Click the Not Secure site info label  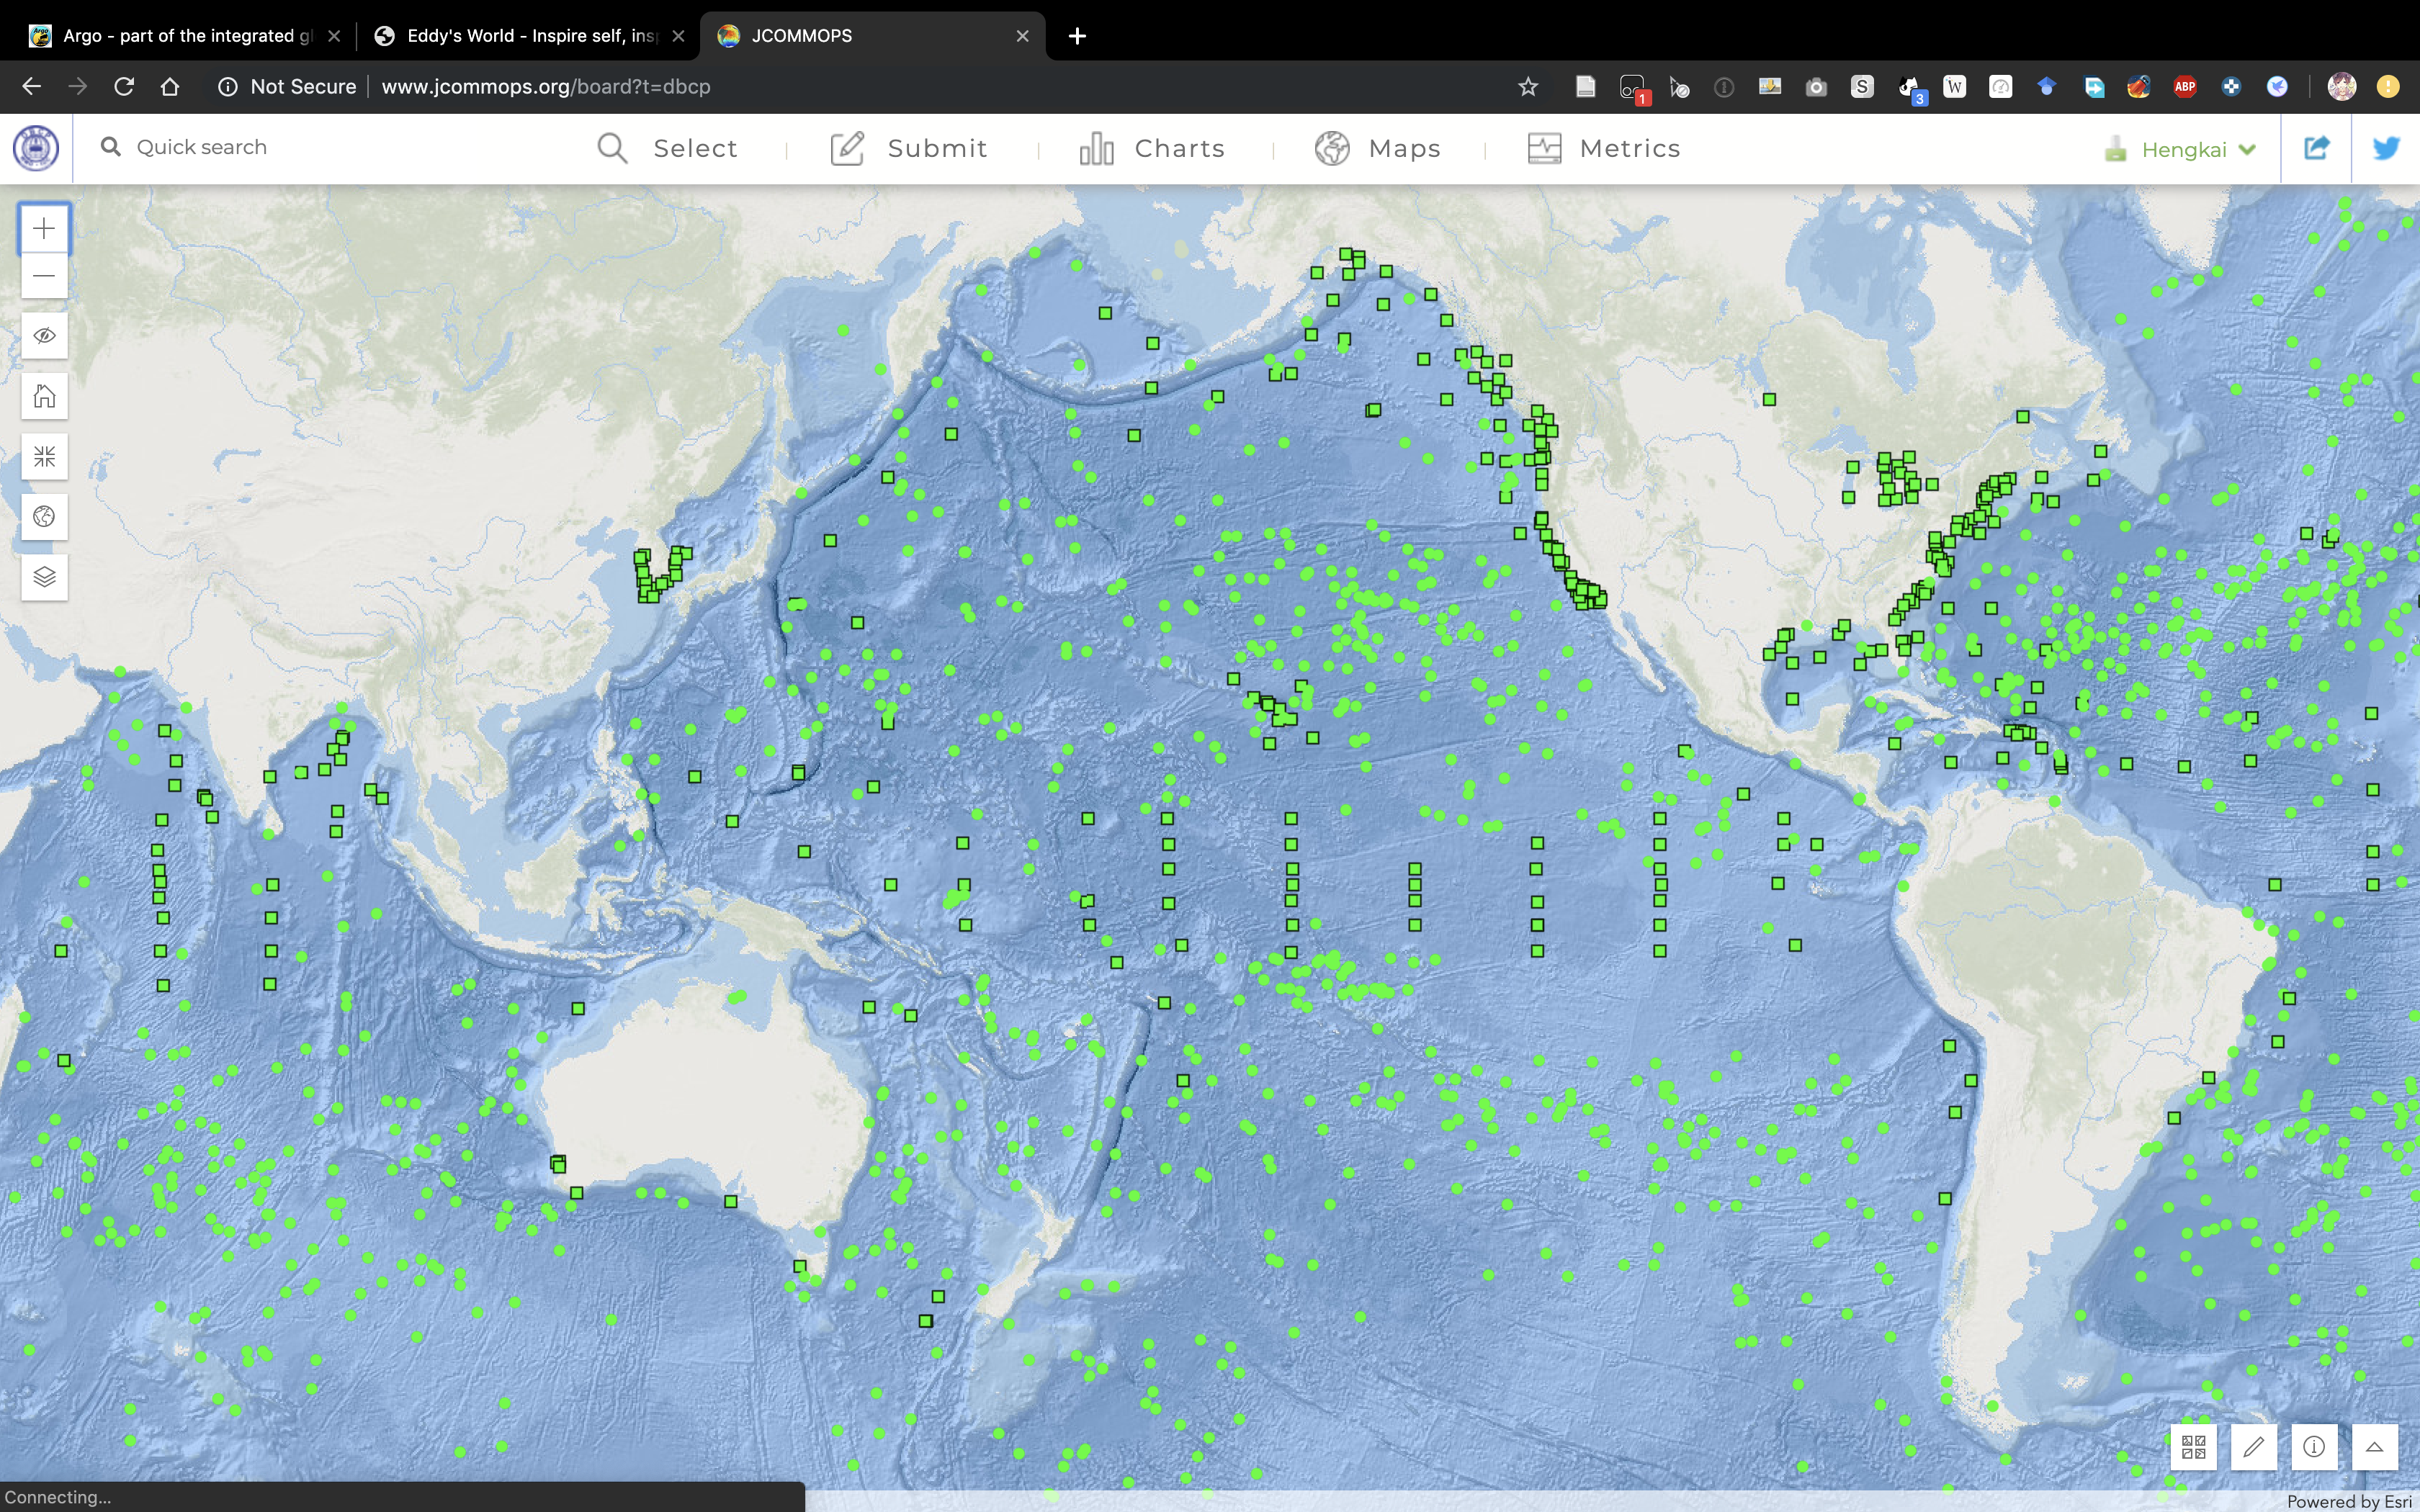pyautogui.click(x=286, y=87)
